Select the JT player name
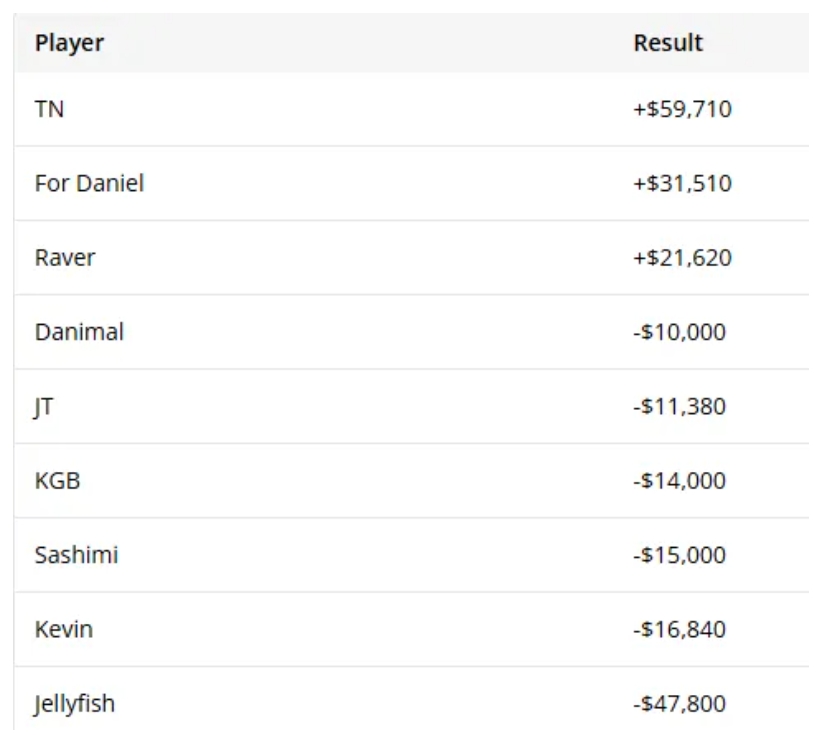This screenshot has width=825, height=735. coord(44,407)
